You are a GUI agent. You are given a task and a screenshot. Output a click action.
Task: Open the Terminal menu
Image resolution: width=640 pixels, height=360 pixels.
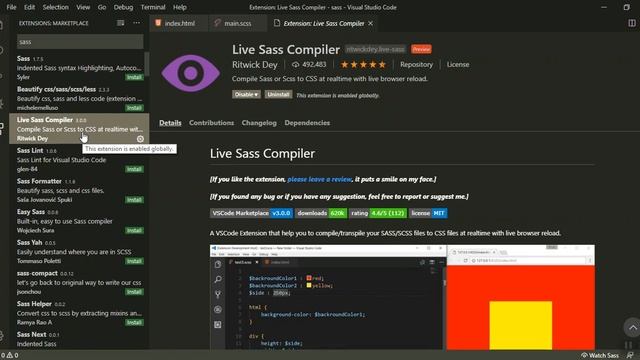(153, 7)
